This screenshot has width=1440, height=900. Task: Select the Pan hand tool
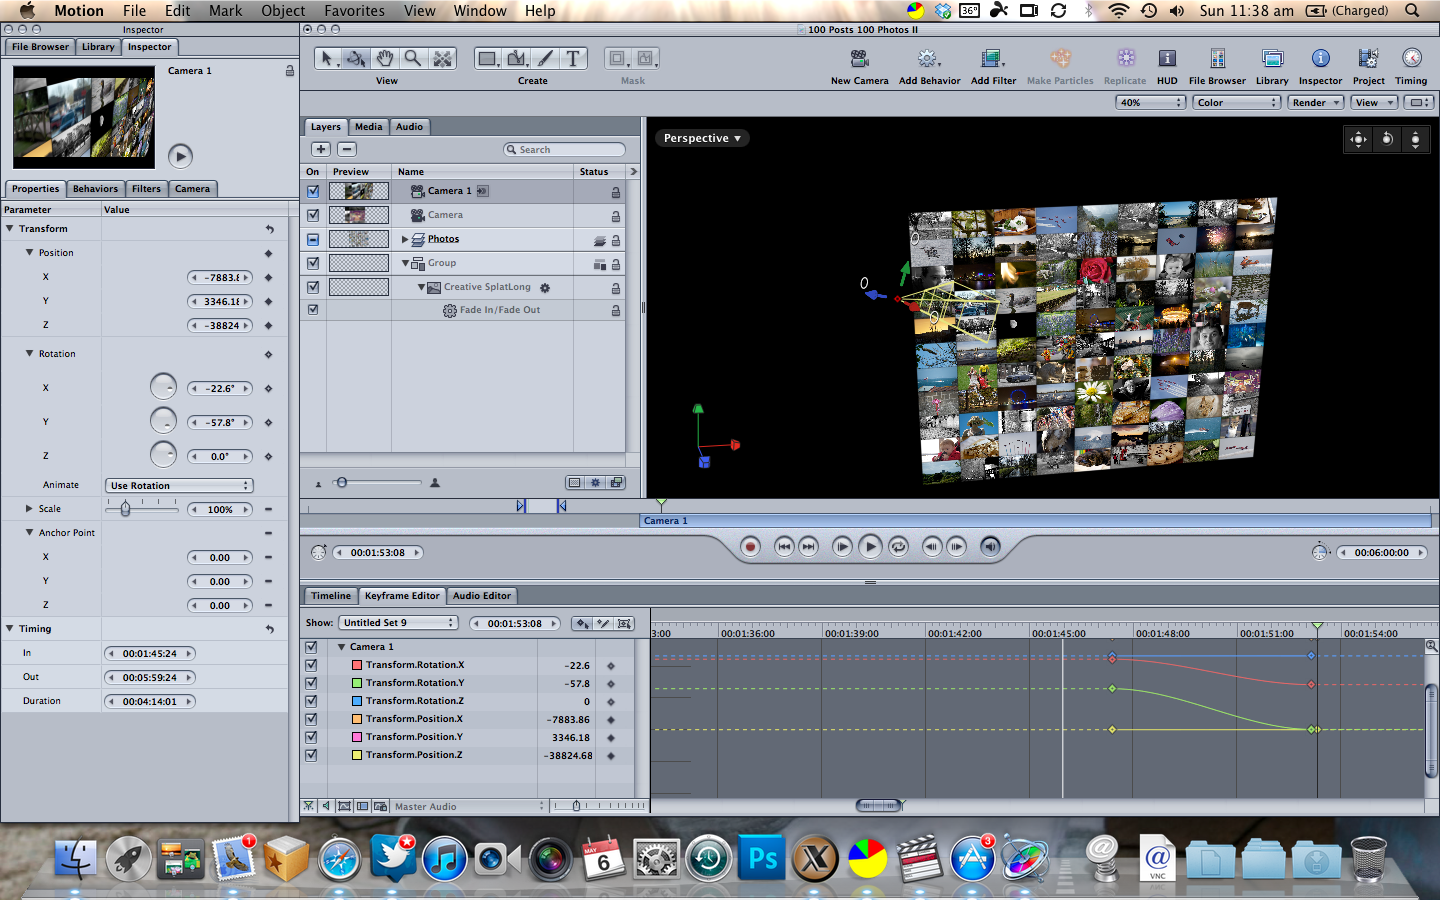pyautogui.click(x=385, y=59)
